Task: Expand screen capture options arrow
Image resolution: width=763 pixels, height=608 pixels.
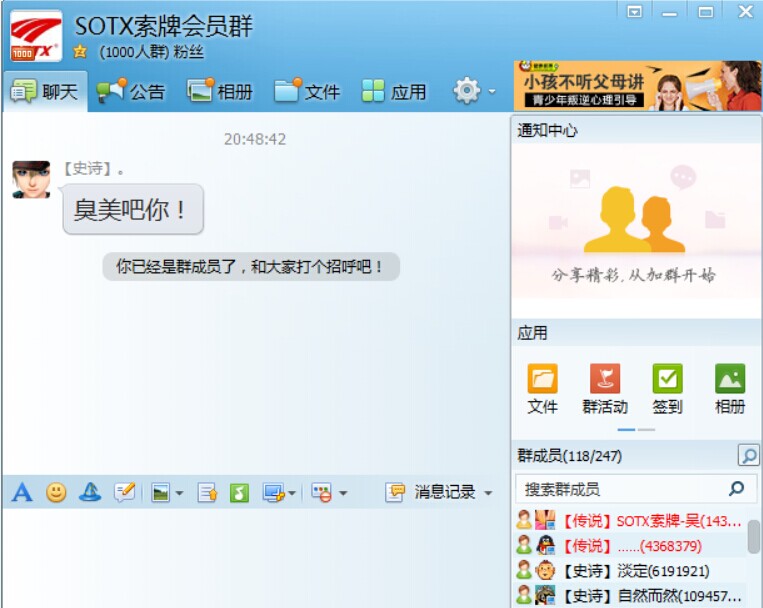Action: pyautogui.click(x=292, y=493)
